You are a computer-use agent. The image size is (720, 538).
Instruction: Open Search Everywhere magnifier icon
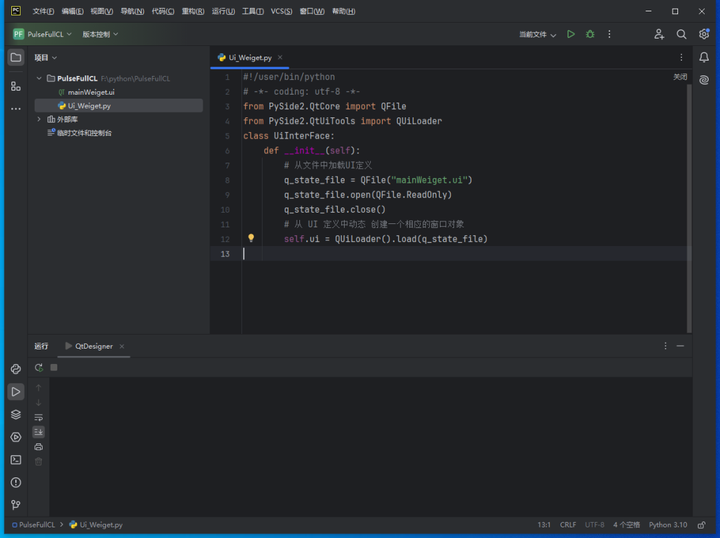[x=681, y=34]
